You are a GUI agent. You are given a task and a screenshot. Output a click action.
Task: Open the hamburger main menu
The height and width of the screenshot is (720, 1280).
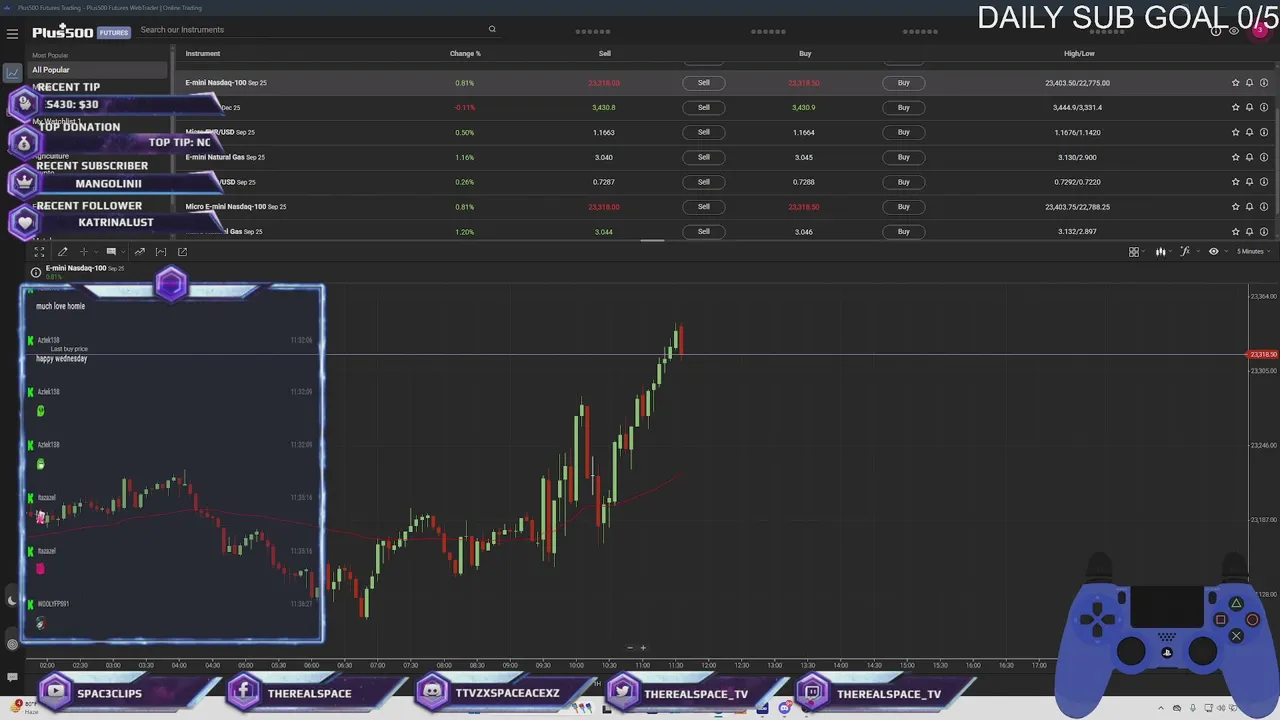coord(12,33)
